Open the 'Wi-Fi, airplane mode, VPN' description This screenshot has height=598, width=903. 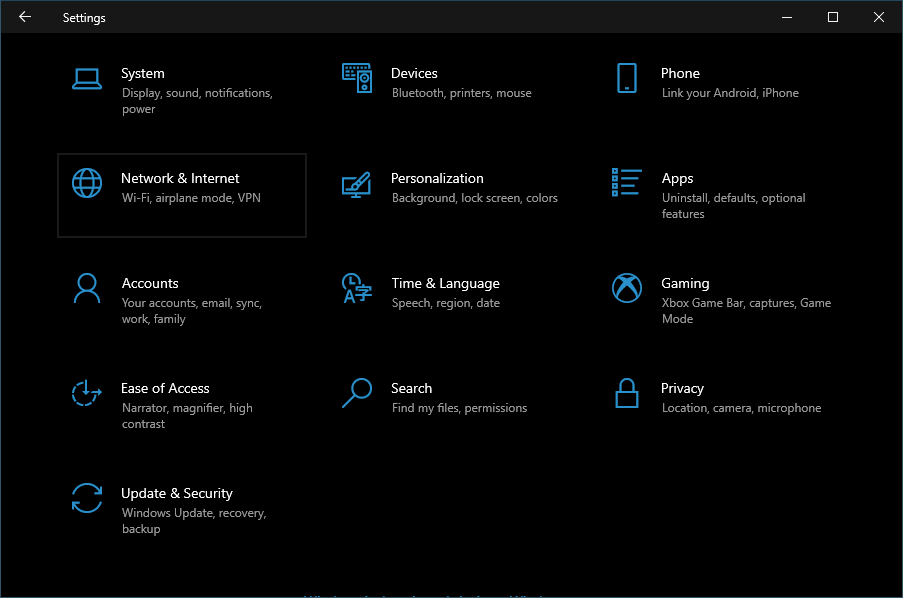pos(191,198)
